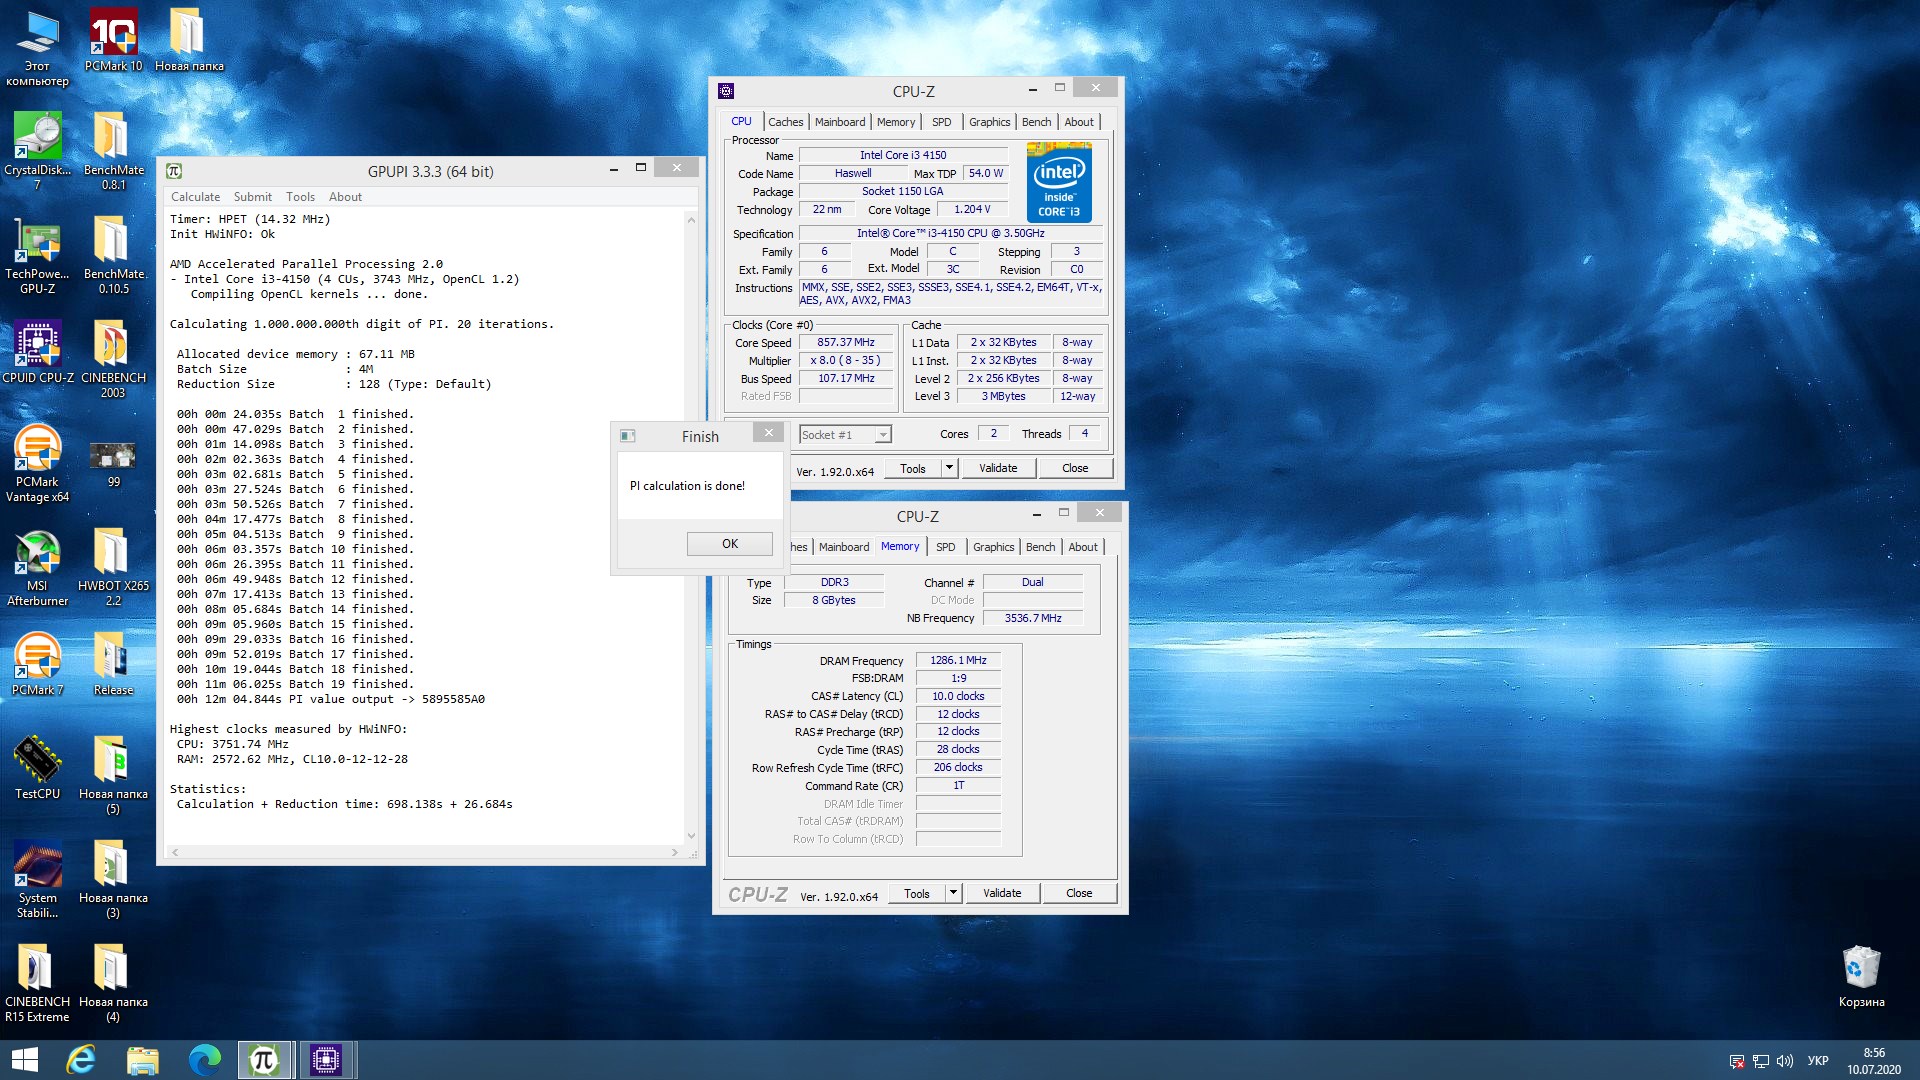Open the Новая папка (3) folder
This screenshot has width=1920, height=1080.
click(x=113, y=878)
